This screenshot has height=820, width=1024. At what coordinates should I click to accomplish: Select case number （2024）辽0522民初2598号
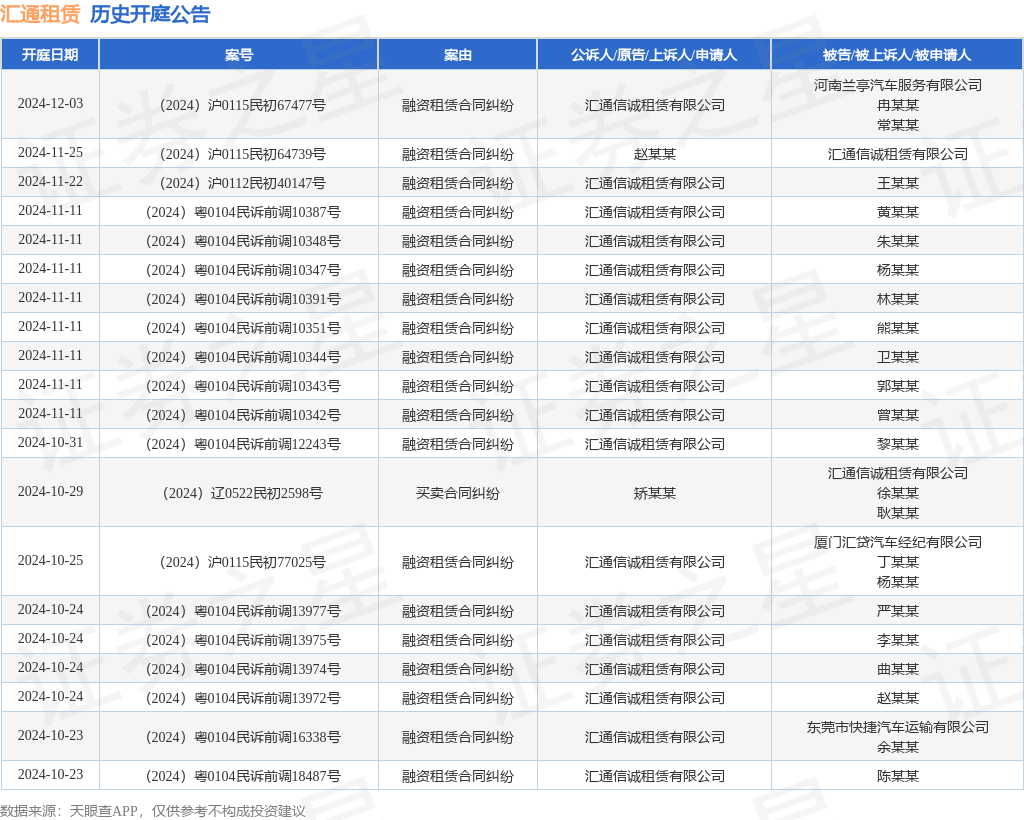[239, 492]
